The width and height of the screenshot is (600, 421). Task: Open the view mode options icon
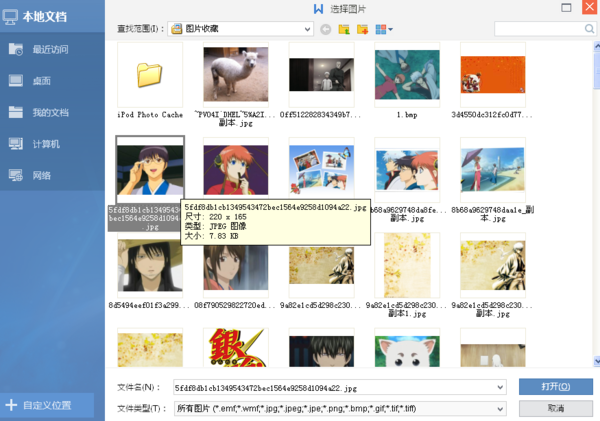coord(384,29)
